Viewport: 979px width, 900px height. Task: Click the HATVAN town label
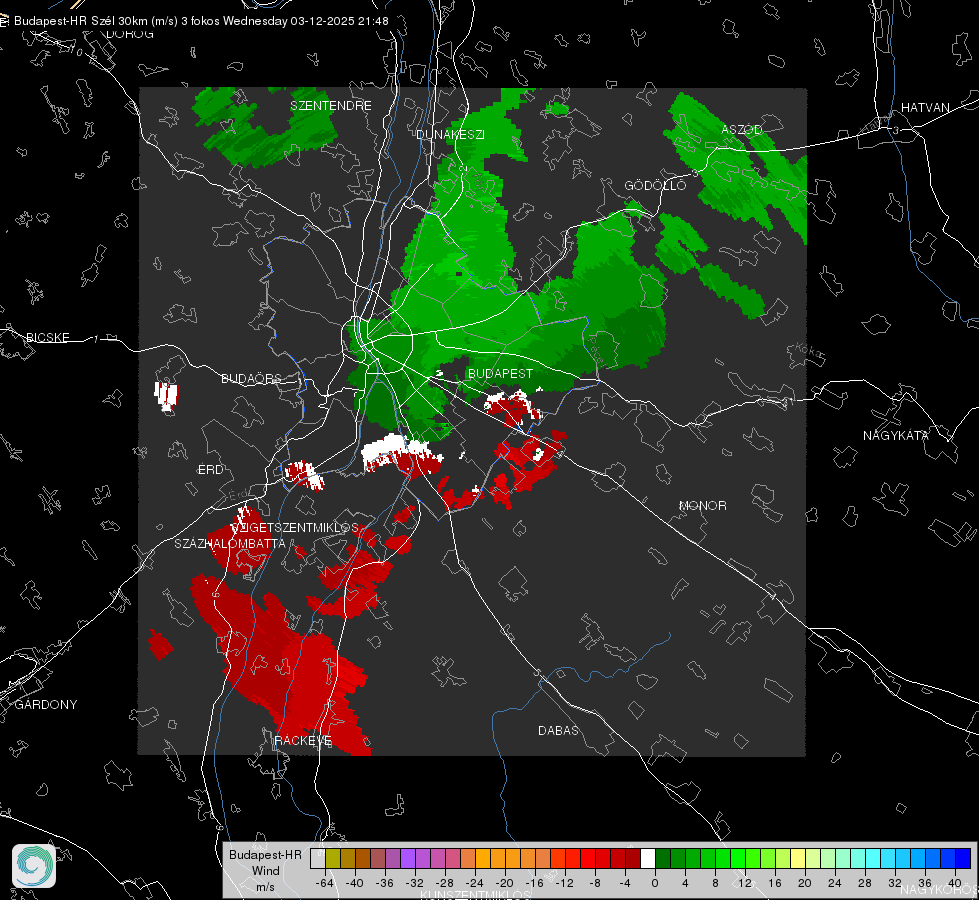[925, 108]
